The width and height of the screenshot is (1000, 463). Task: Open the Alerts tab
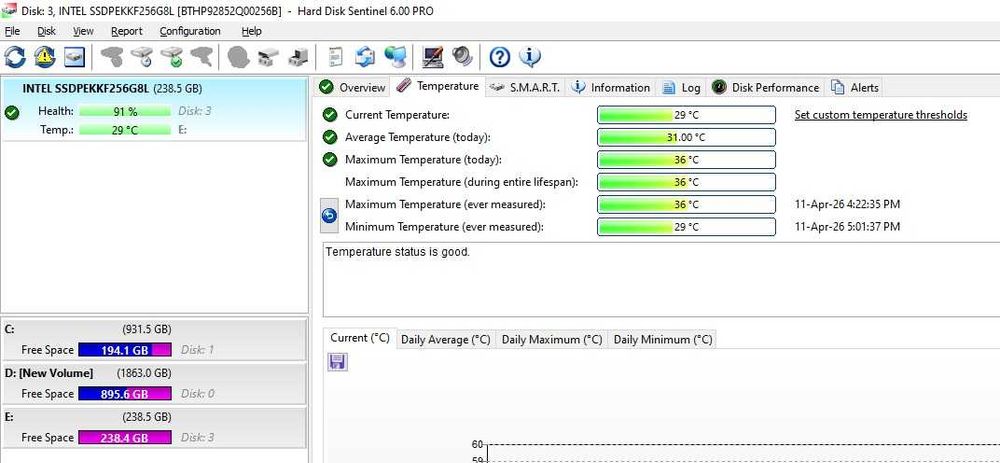pyautogui.click(x=855, y=87)
